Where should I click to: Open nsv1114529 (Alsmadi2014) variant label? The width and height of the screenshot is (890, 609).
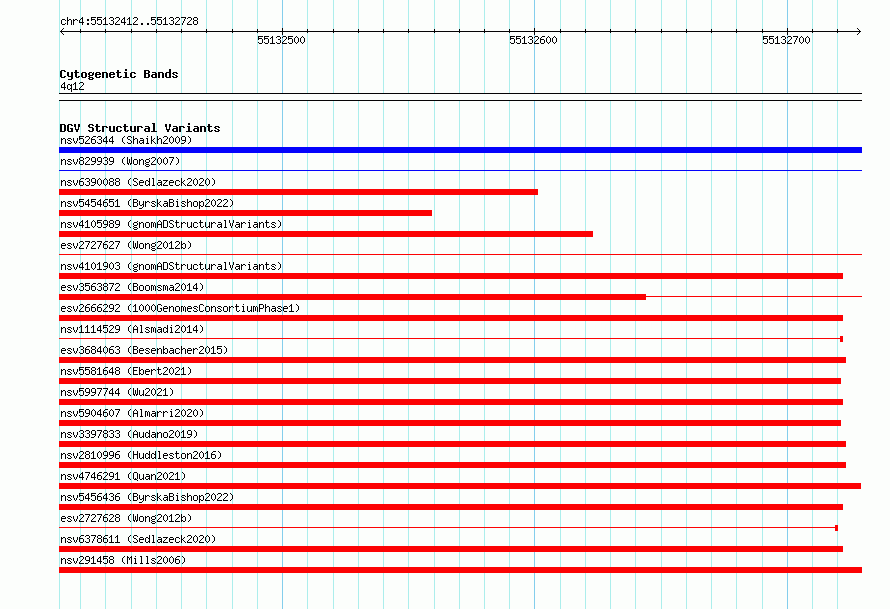(132, 329)
